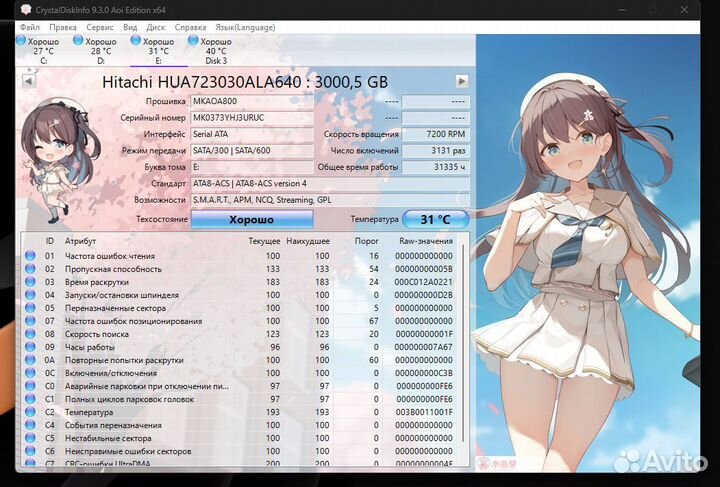Select disk C: tab at 27 °C
The image size is (720, 487).
[x=43, y=50]
